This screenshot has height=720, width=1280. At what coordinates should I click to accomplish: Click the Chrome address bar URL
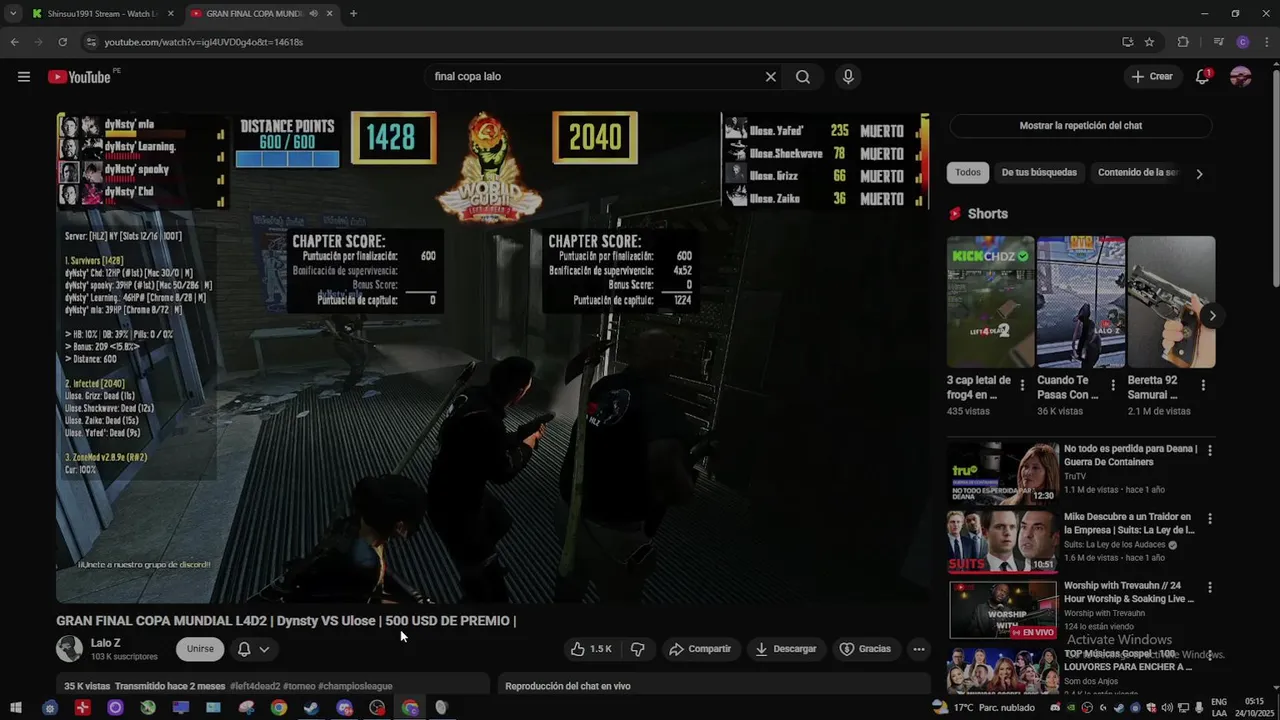[204, 42]
